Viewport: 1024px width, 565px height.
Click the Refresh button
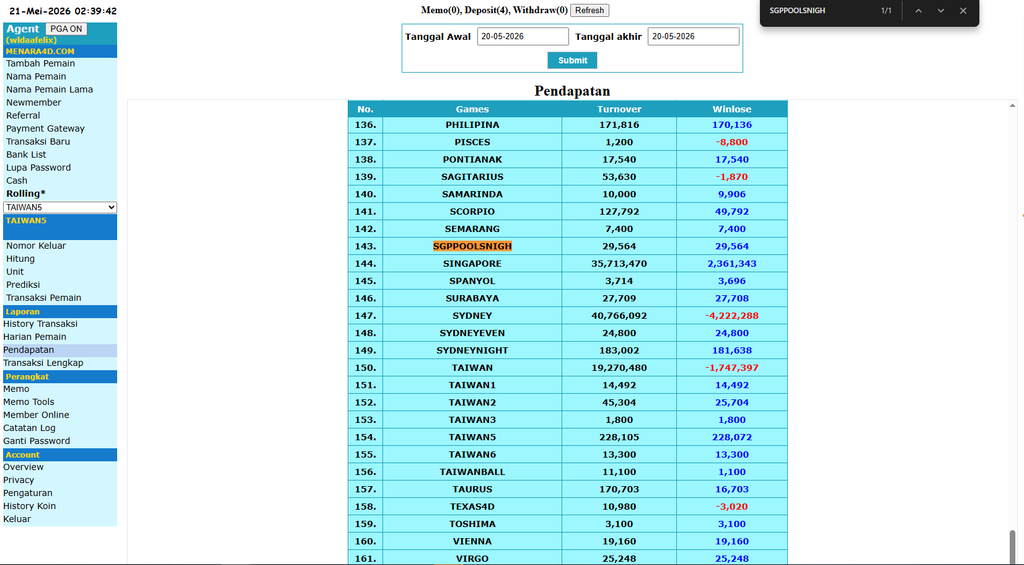click(x=590, y=10)
